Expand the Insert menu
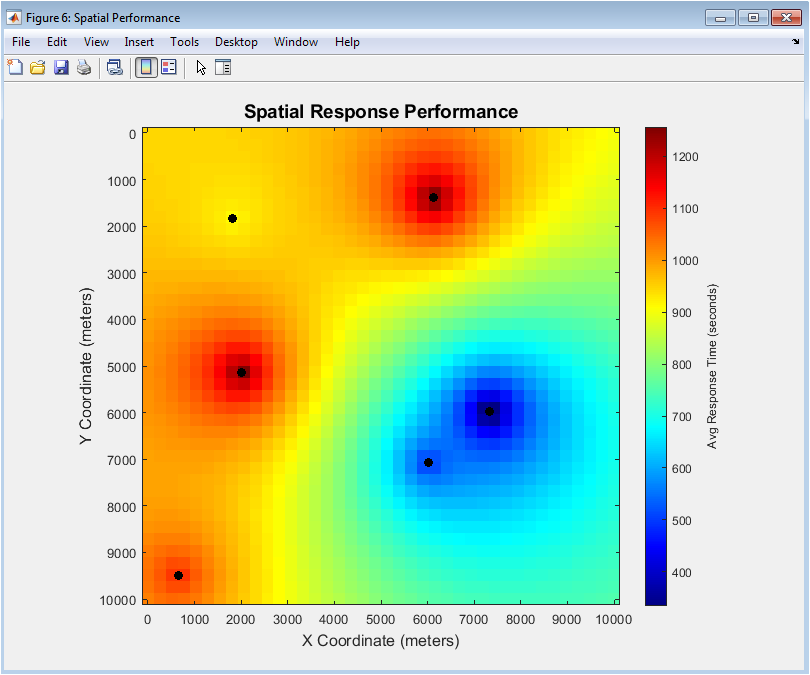The width and height of the screenshot is (810, 675). pos(139,42)
